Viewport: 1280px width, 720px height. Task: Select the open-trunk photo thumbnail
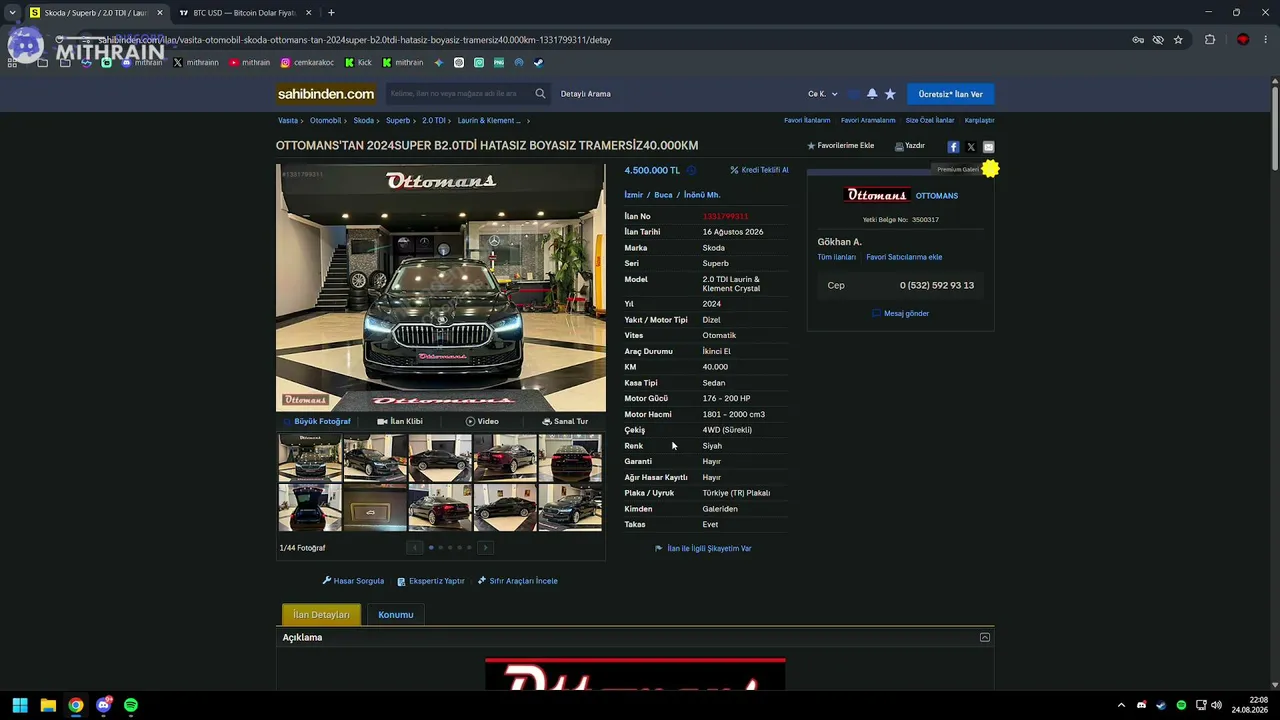(x=310, y=507)
